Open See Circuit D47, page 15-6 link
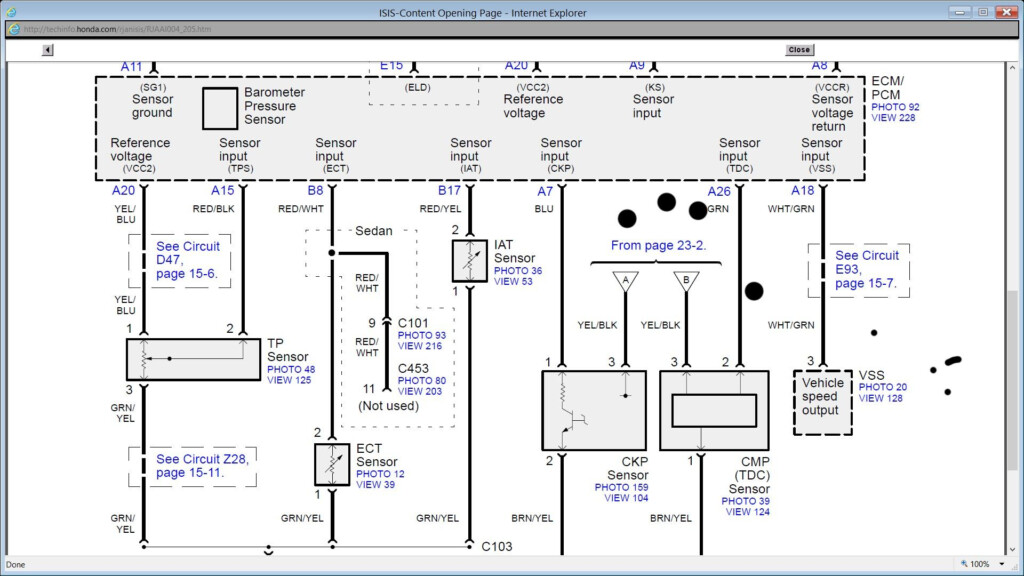This screenshot has width=1024, height=576. click(187, 260)
